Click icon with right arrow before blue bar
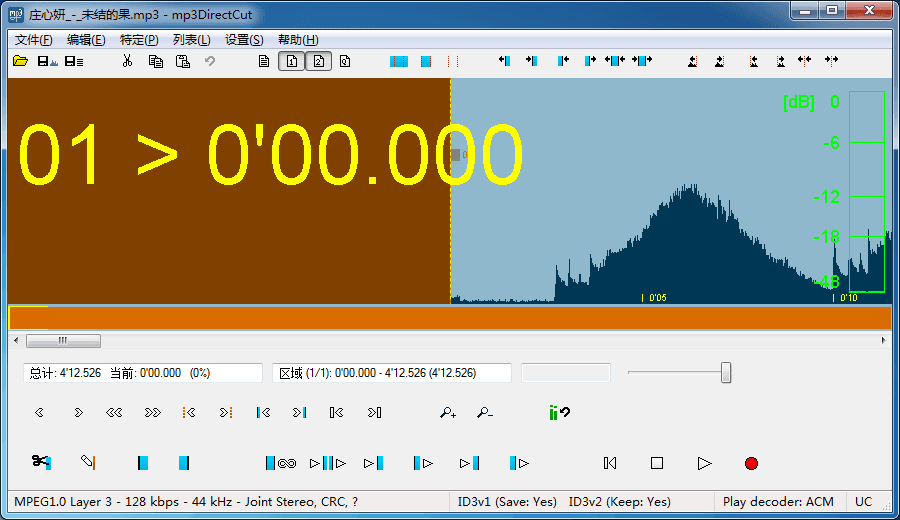 point(532,60)
